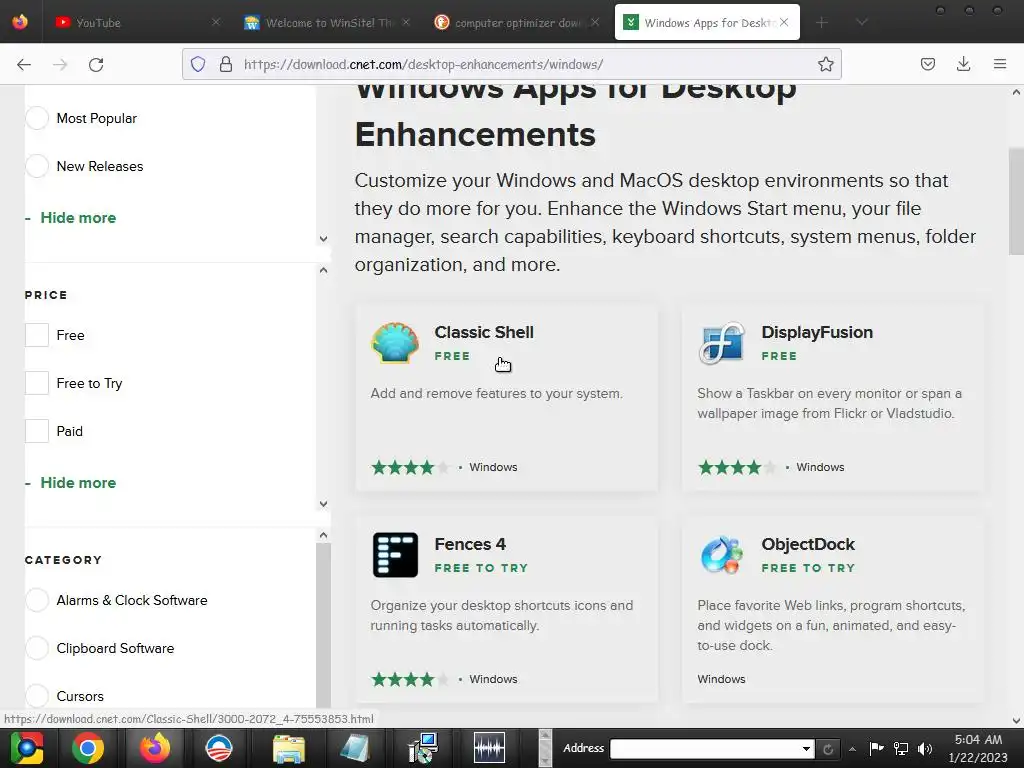
Task: Click sort panel scroll-down arrow
Action: pos(323,239)
